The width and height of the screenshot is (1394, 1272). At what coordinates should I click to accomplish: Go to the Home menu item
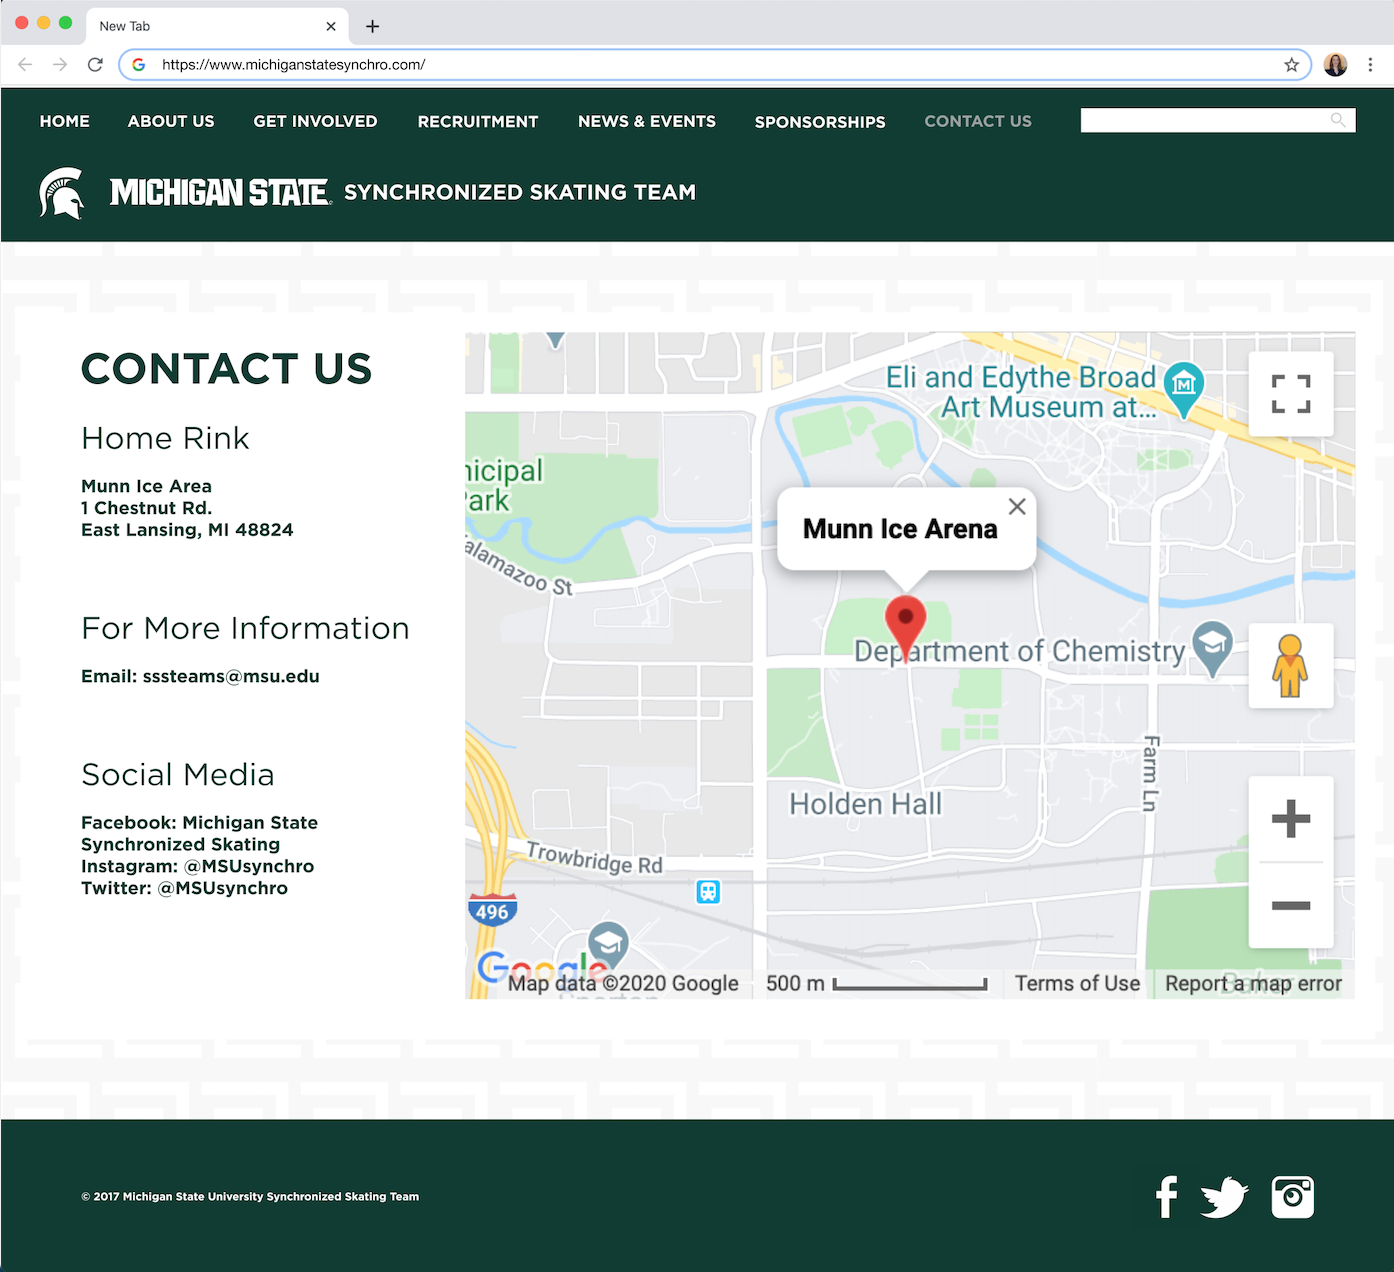(x=65, y=121)
